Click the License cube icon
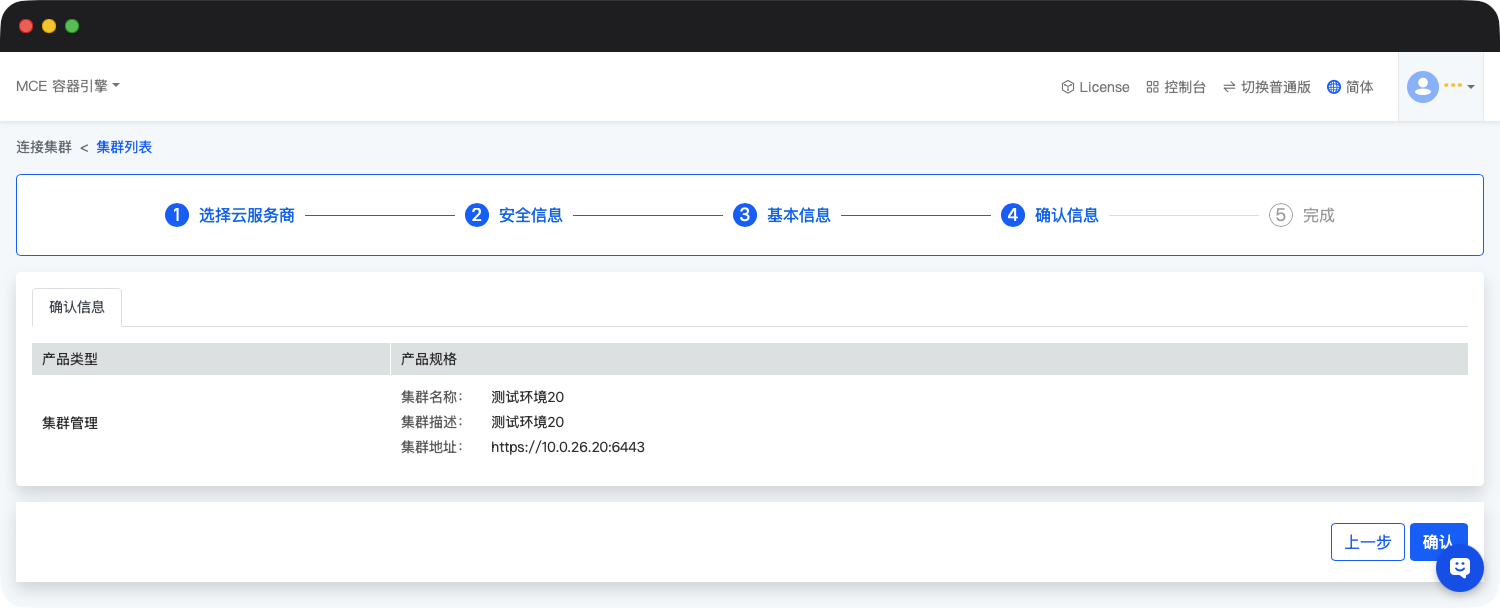Viewport: 1500px width, 608px height. coord(1067,87)
